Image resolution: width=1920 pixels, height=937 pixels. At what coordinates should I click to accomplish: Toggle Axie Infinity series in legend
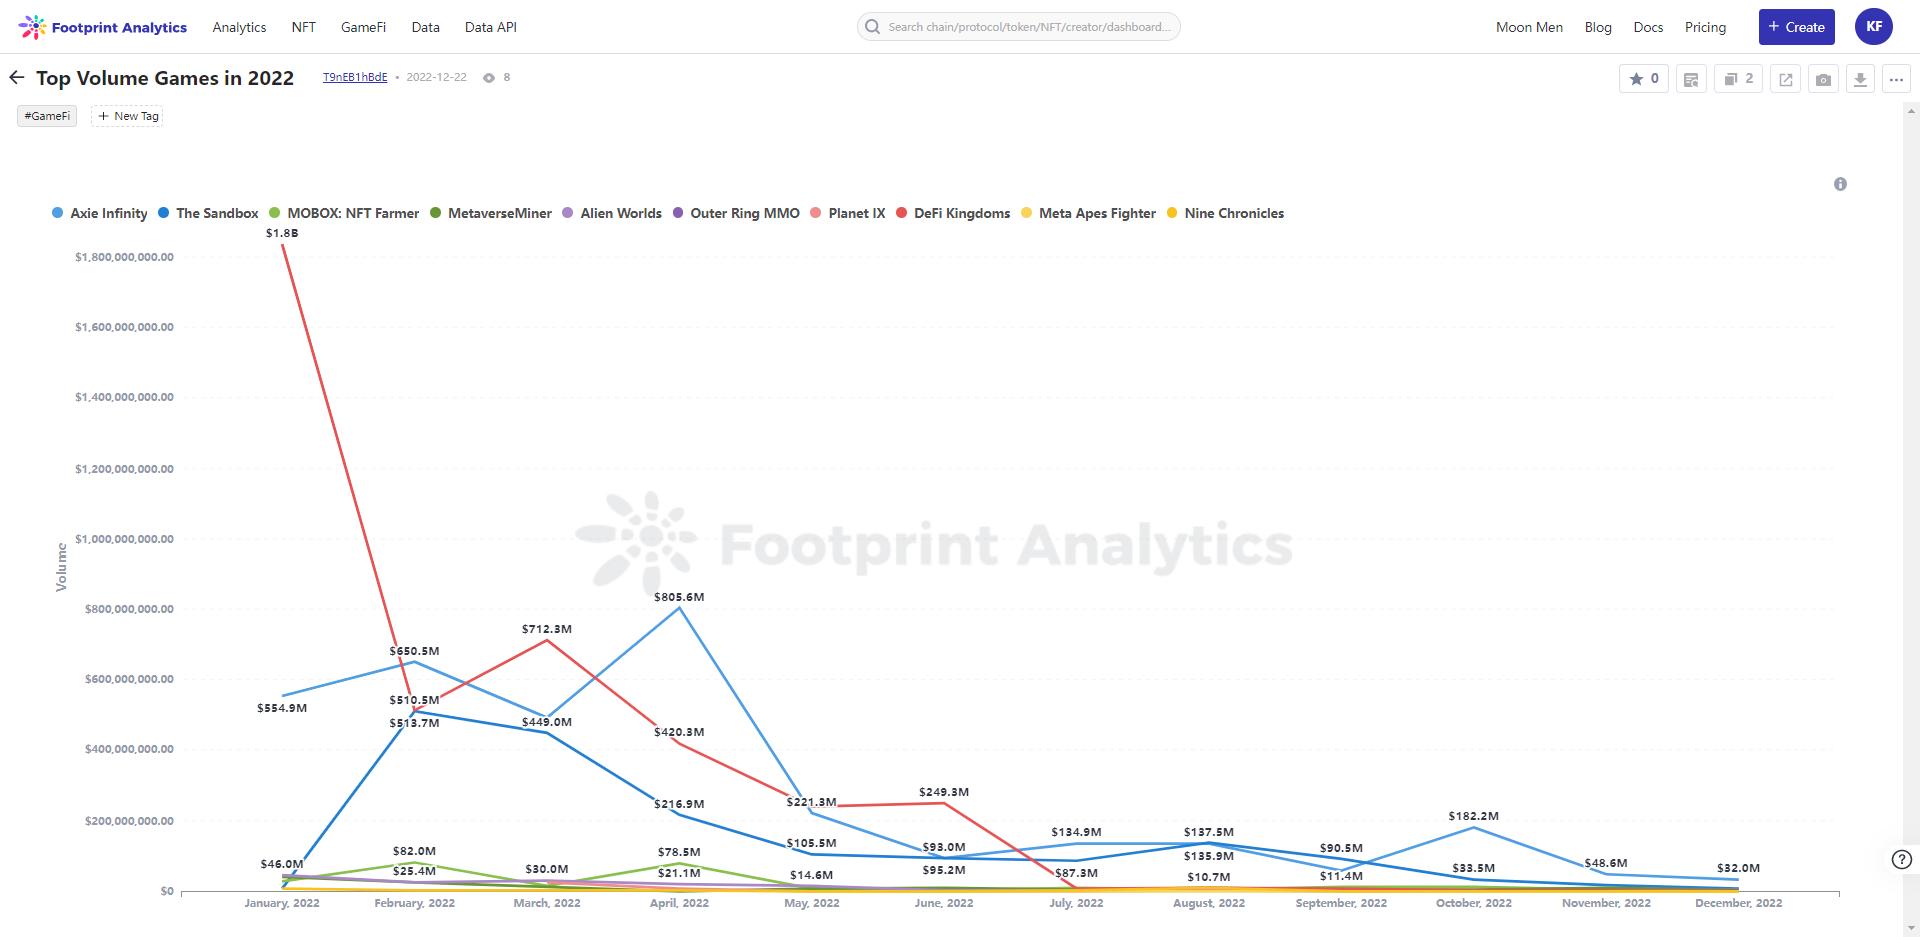point(100,213)
